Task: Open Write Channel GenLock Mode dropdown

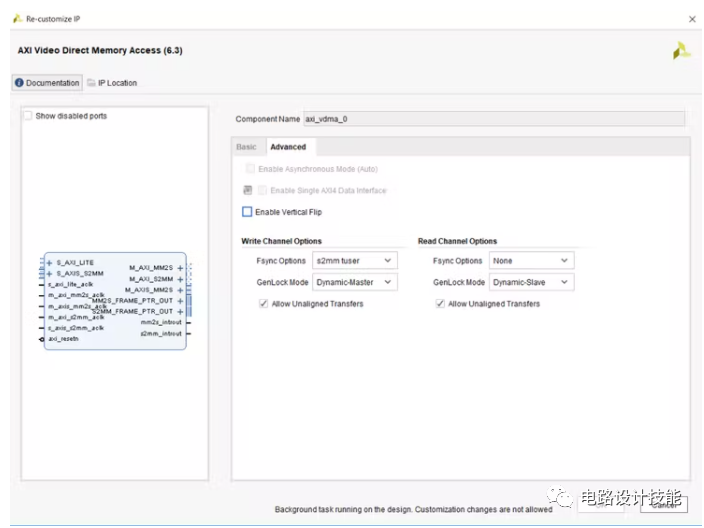Action: pyautogui.click(x=355, y=282)
